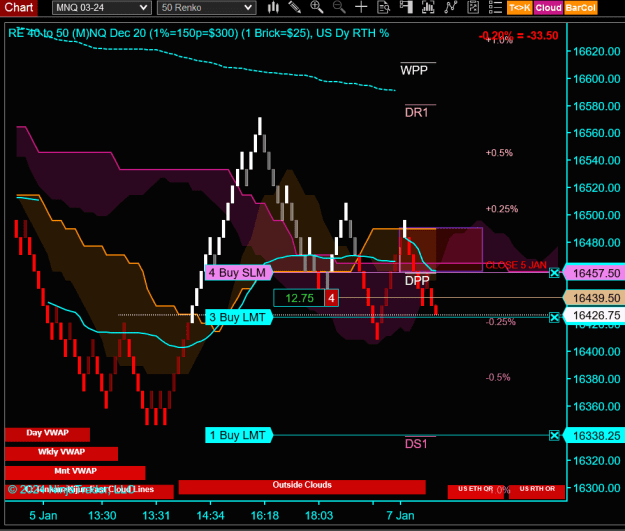
Task: Click the -0.20% = -33.50 readout
Action: [x=519, y=36]
